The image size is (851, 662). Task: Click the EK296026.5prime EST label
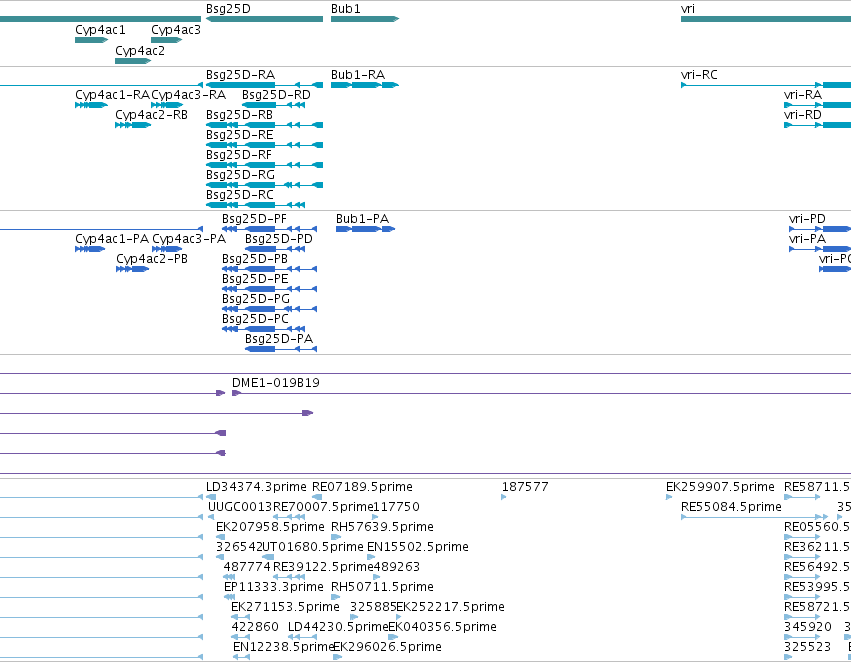(387, 647)
